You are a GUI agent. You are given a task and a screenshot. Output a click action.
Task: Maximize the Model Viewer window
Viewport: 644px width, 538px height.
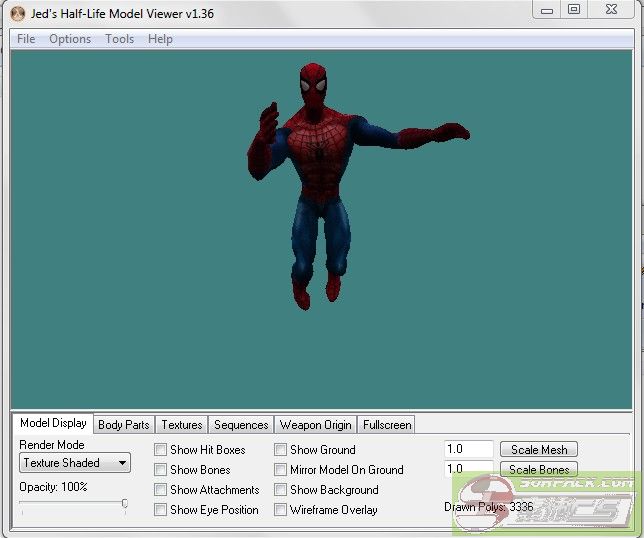click(x=574, y=10)
